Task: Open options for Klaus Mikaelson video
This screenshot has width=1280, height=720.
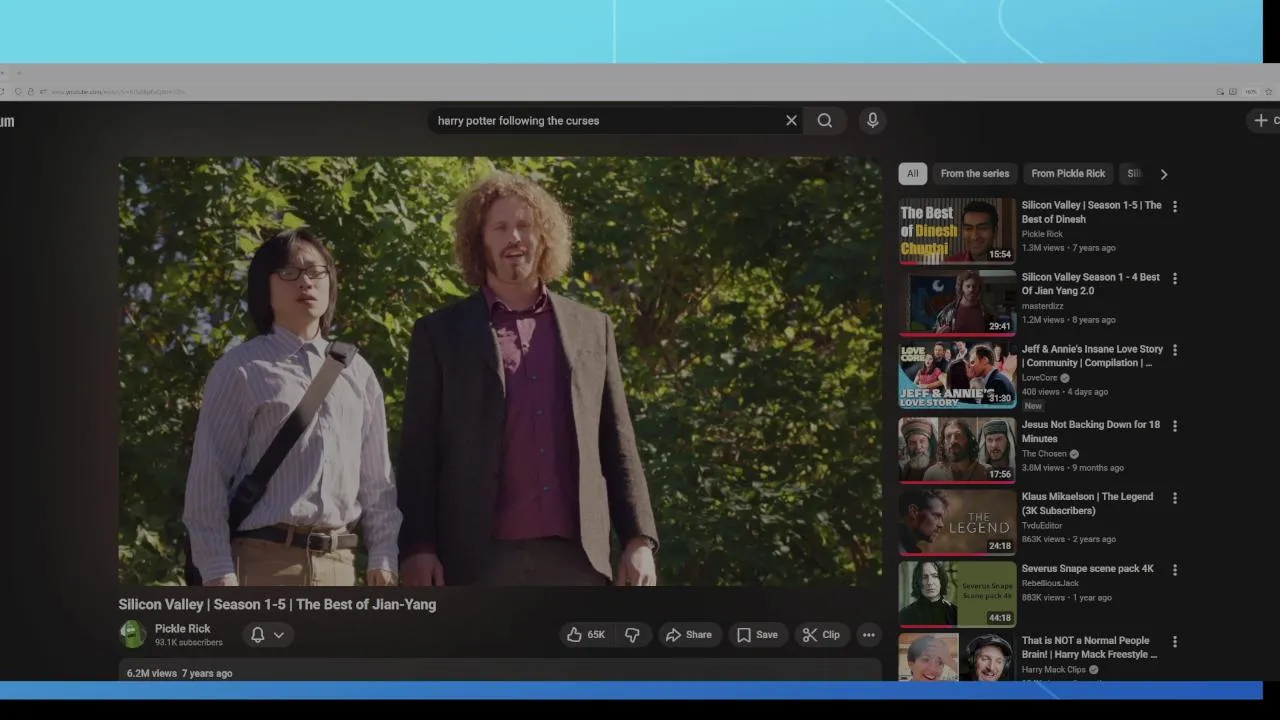Action: pyautogui.click(x=1175, y=498)
